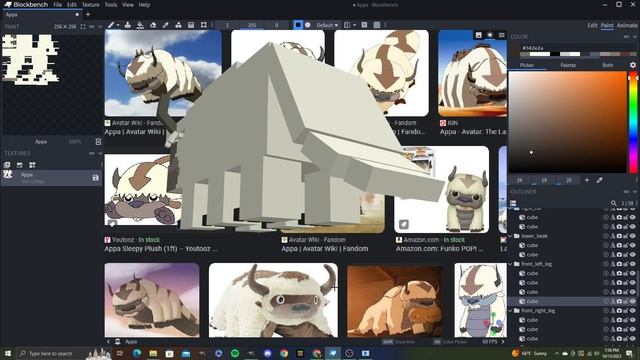The width and height of the screenshot is (640, 360).
Task: Choose the circle brush shape
Action: (308, 25)
